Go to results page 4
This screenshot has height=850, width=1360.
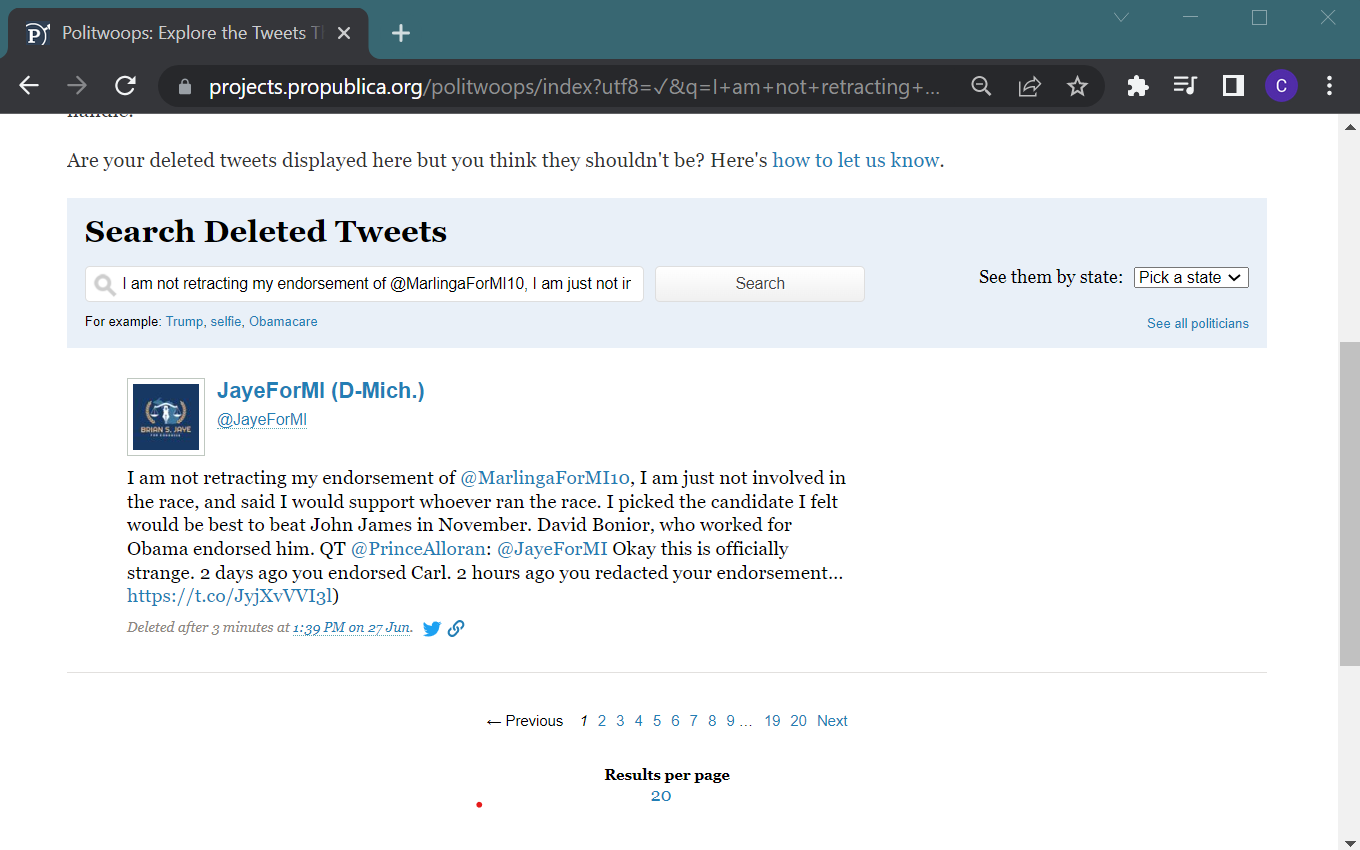click(639, 721)
